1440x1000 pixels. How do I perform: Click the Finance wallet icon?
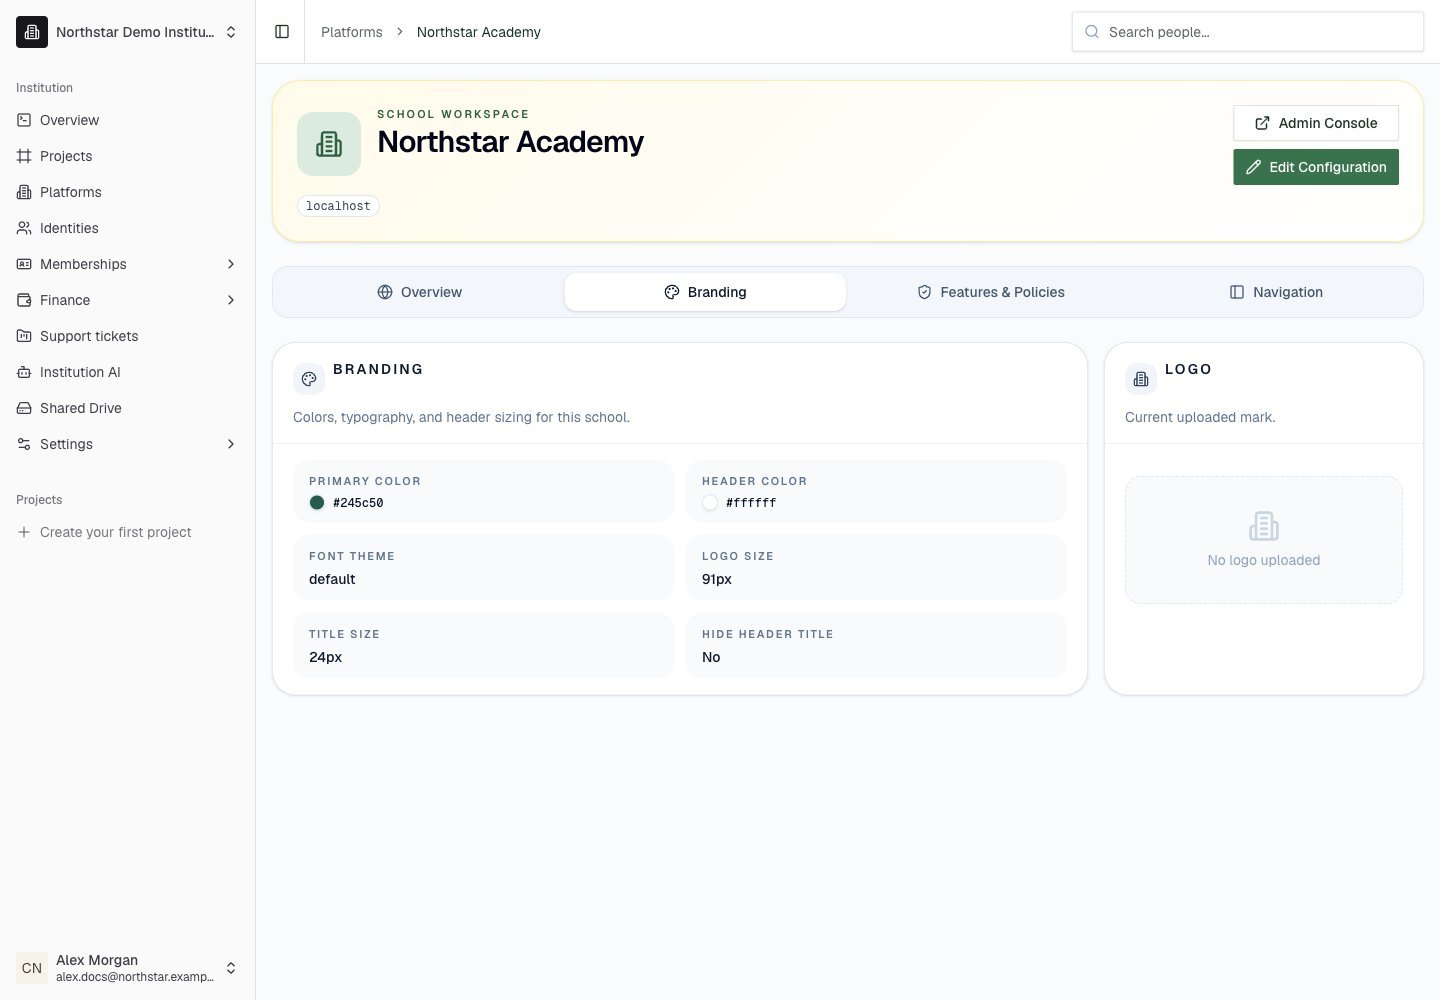click(x=24, y=300)
